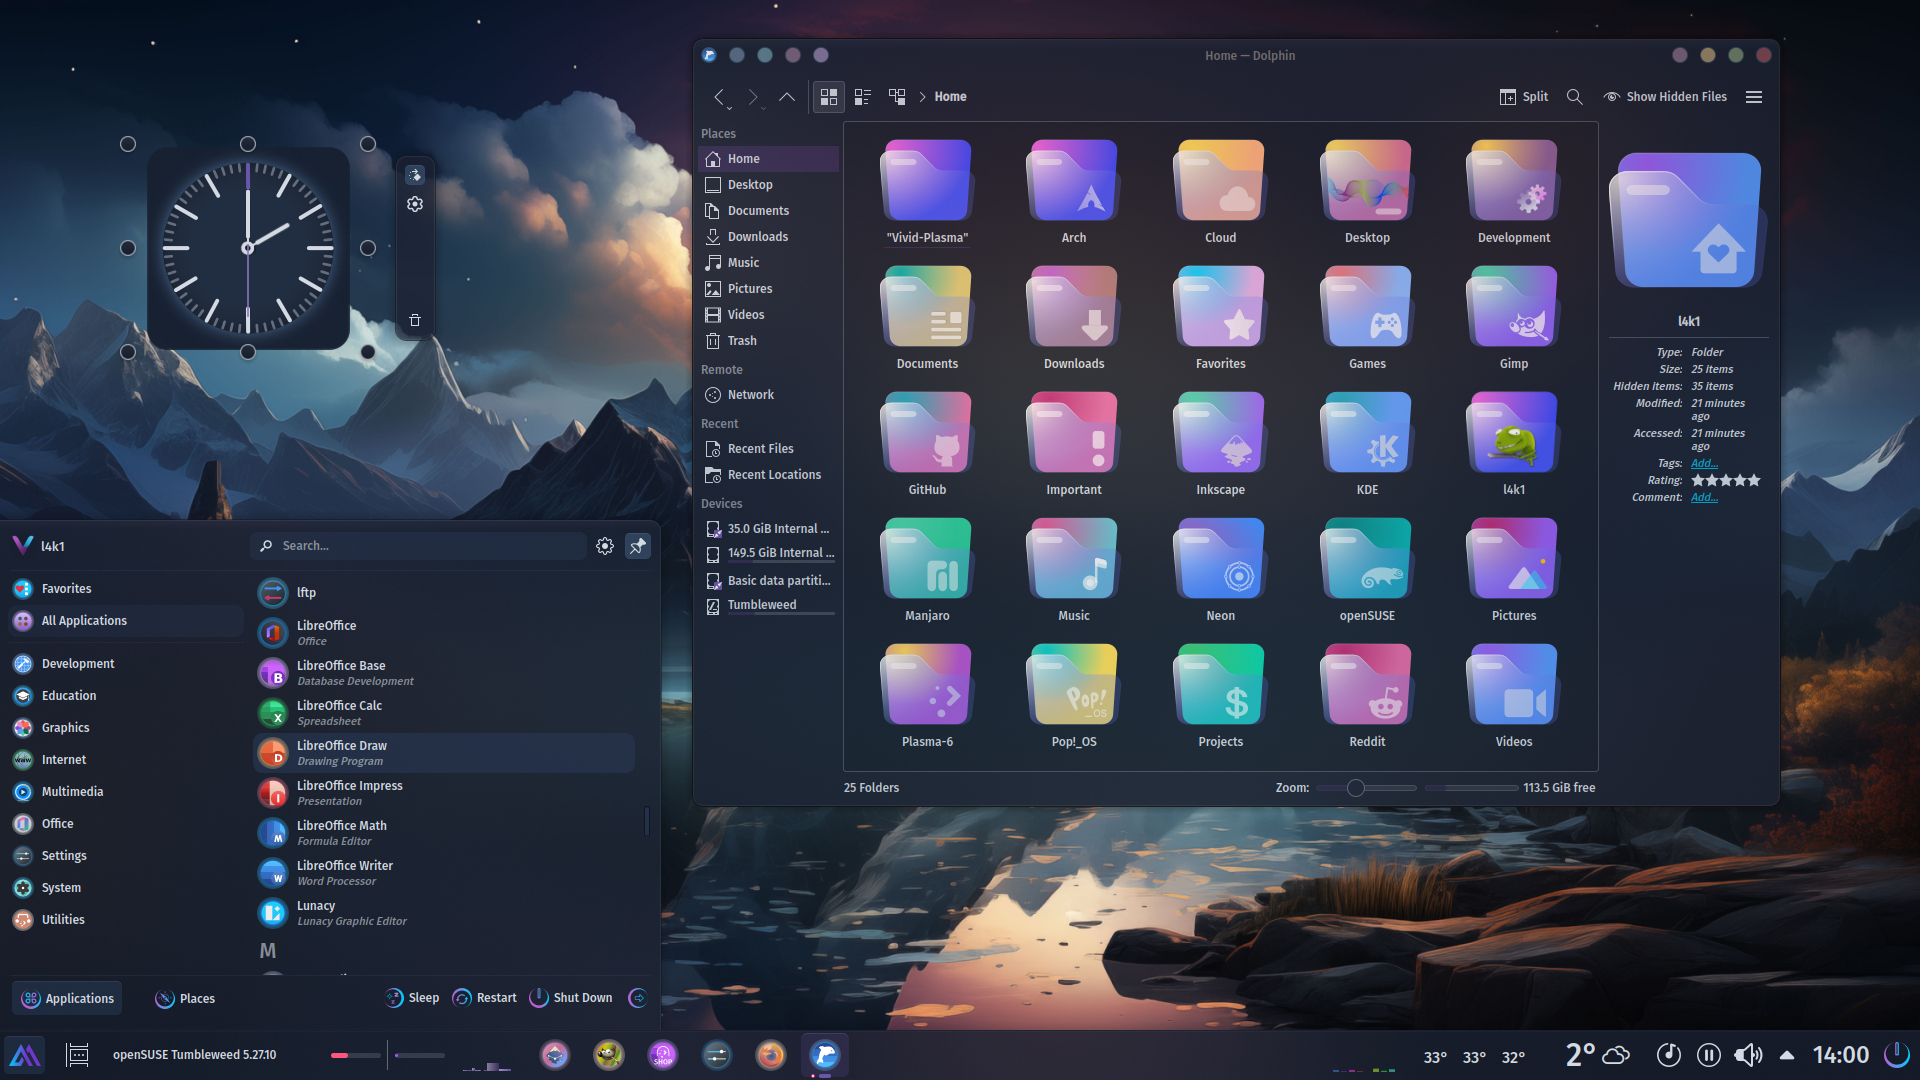Viewport: 1920px width, 1080px height.
Task: Open Recent Files in sidebar
Action: coord(768,449)
